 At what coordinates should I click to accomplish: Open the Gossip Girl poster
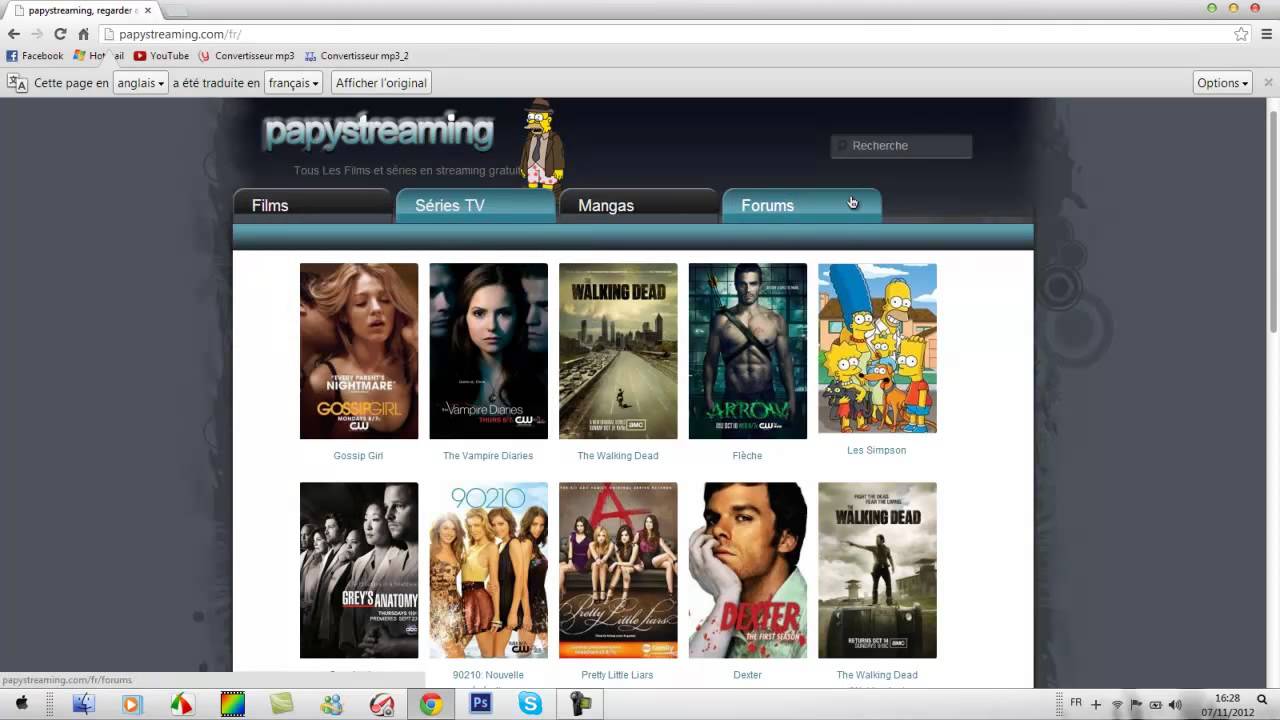[x=359, y=351]
